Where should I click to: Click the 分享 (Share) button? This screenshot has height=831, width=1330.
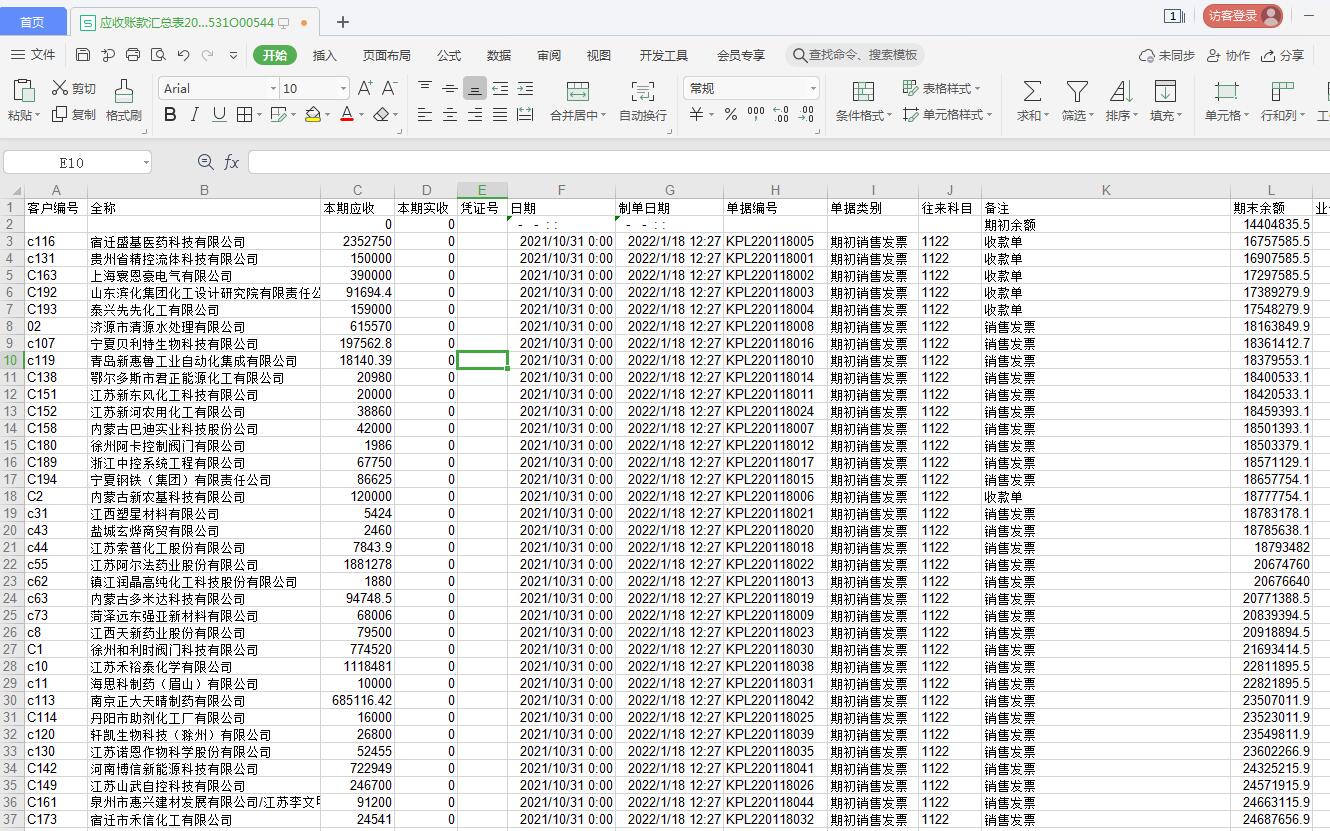point(1283,55)
